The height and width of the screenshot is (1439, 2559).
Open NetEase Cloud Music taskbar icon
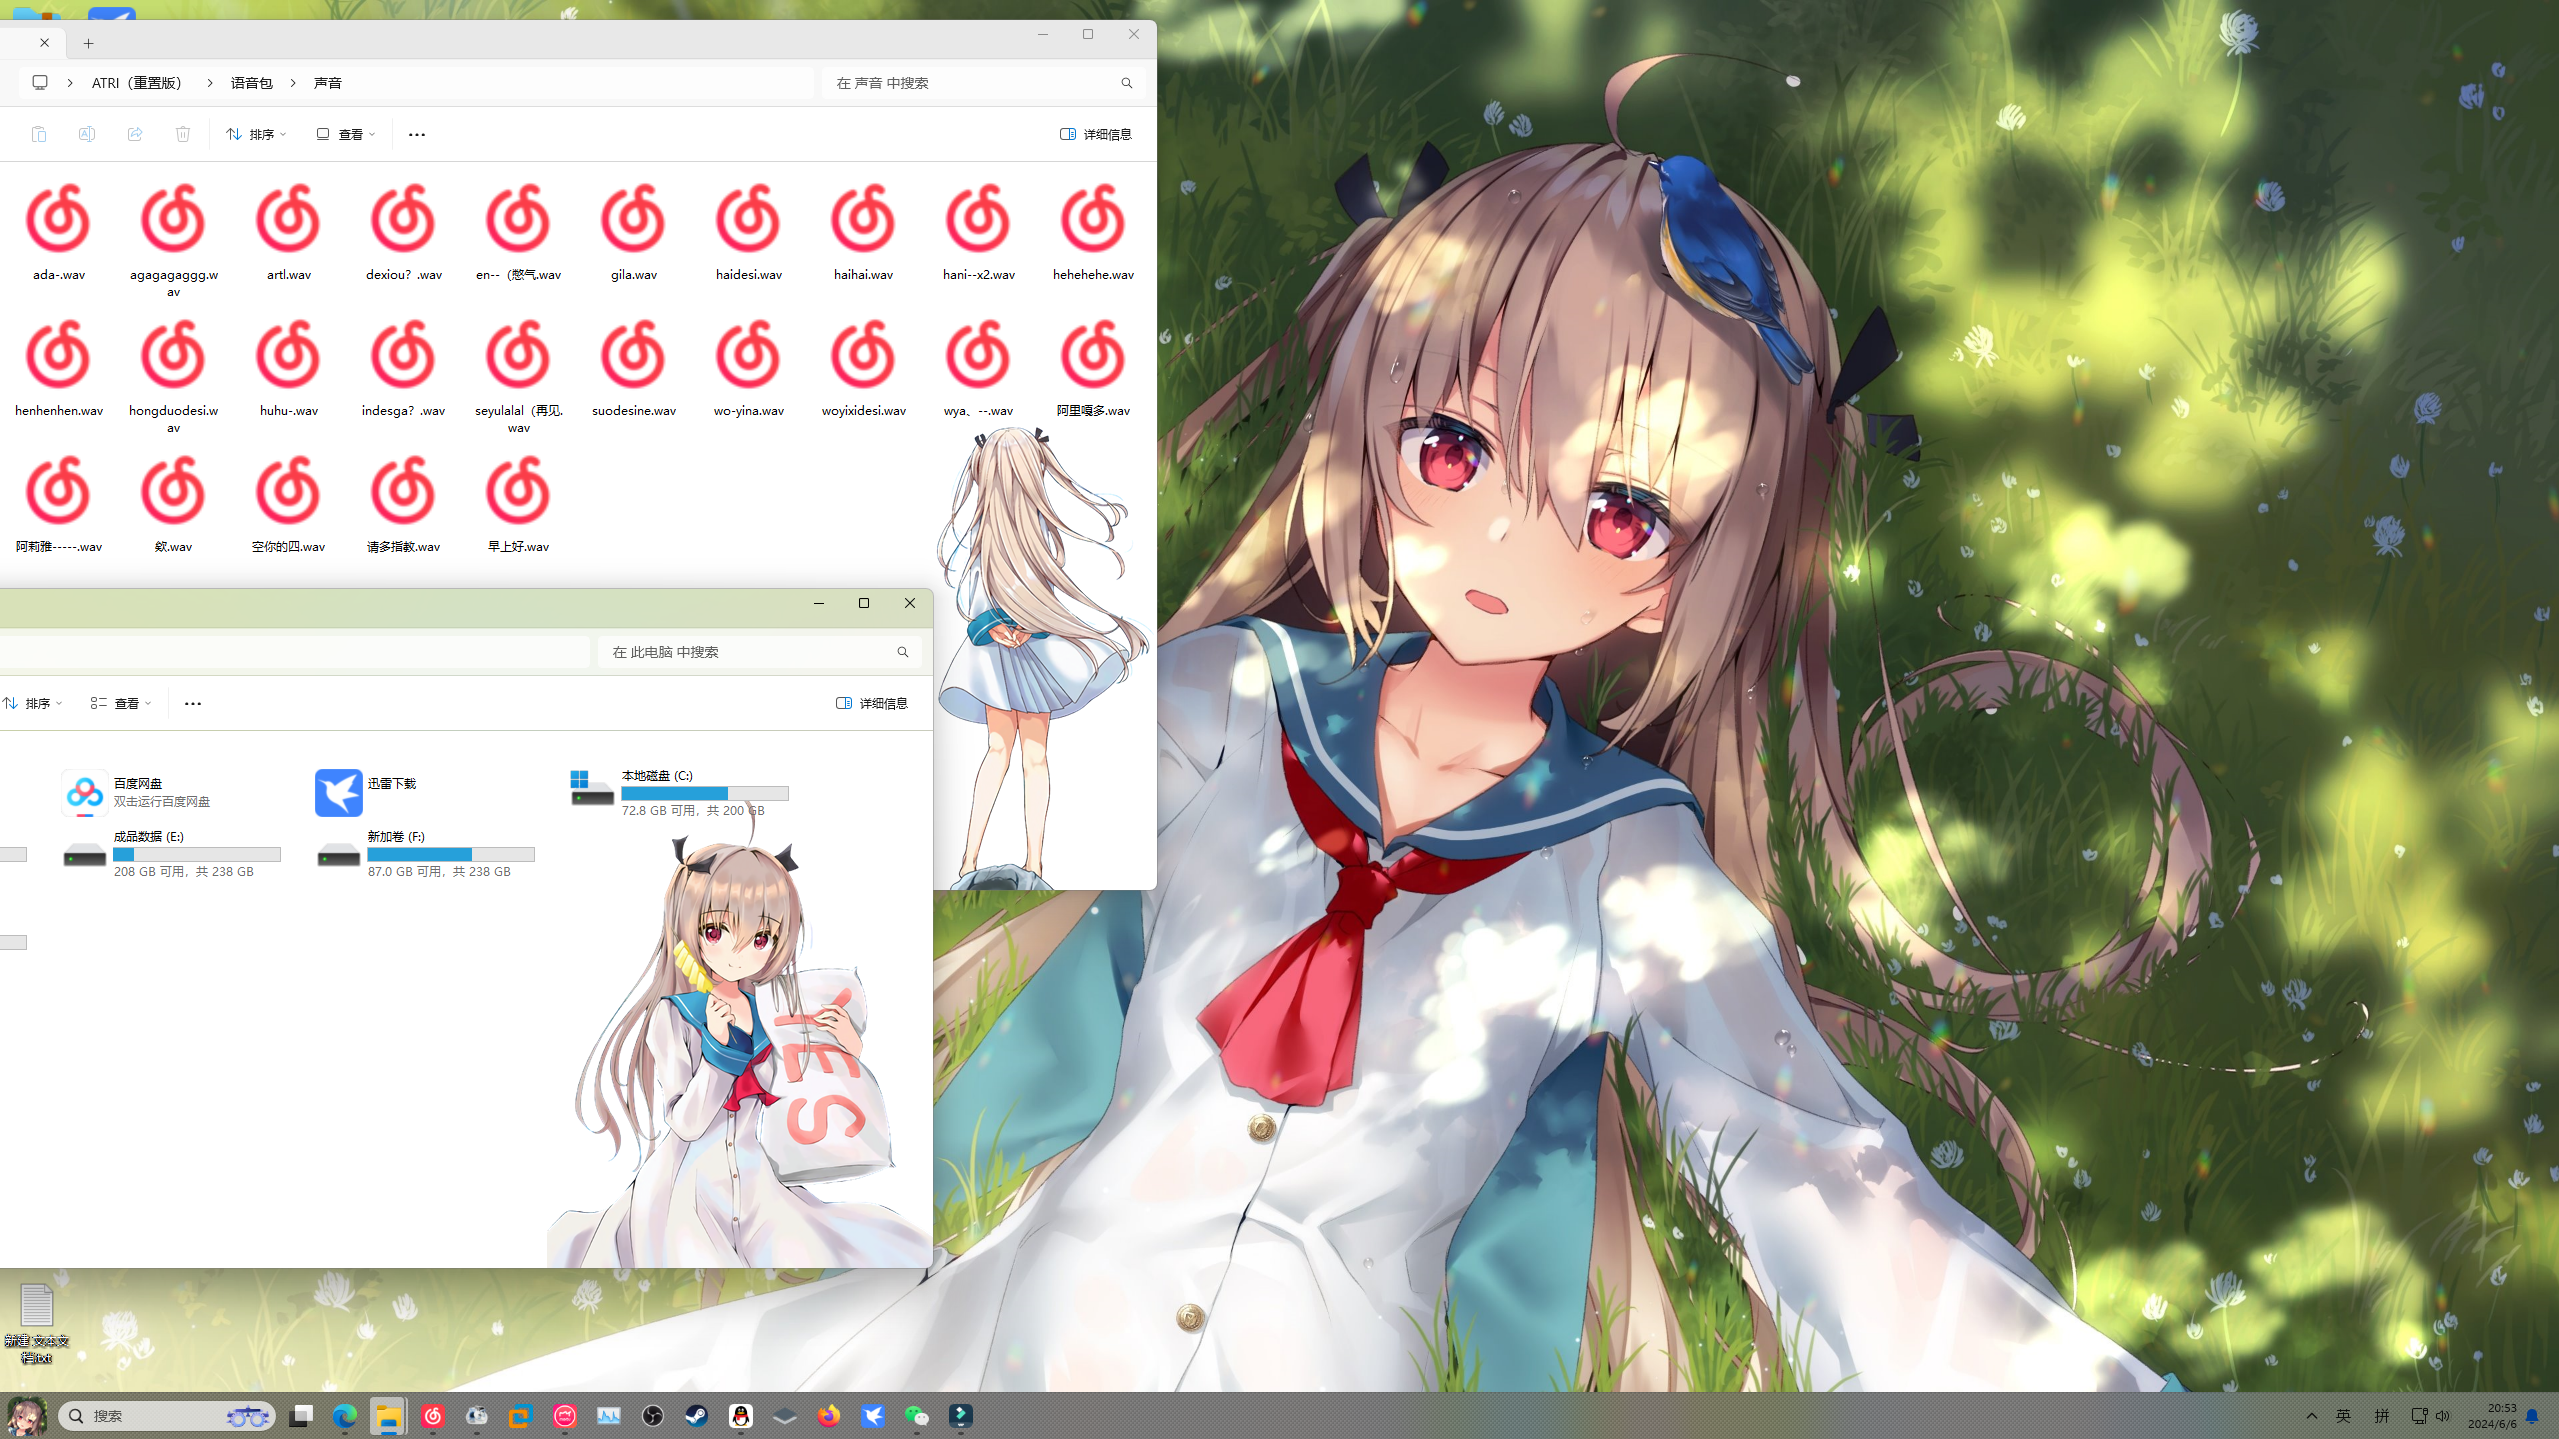tap(433, 1416)
